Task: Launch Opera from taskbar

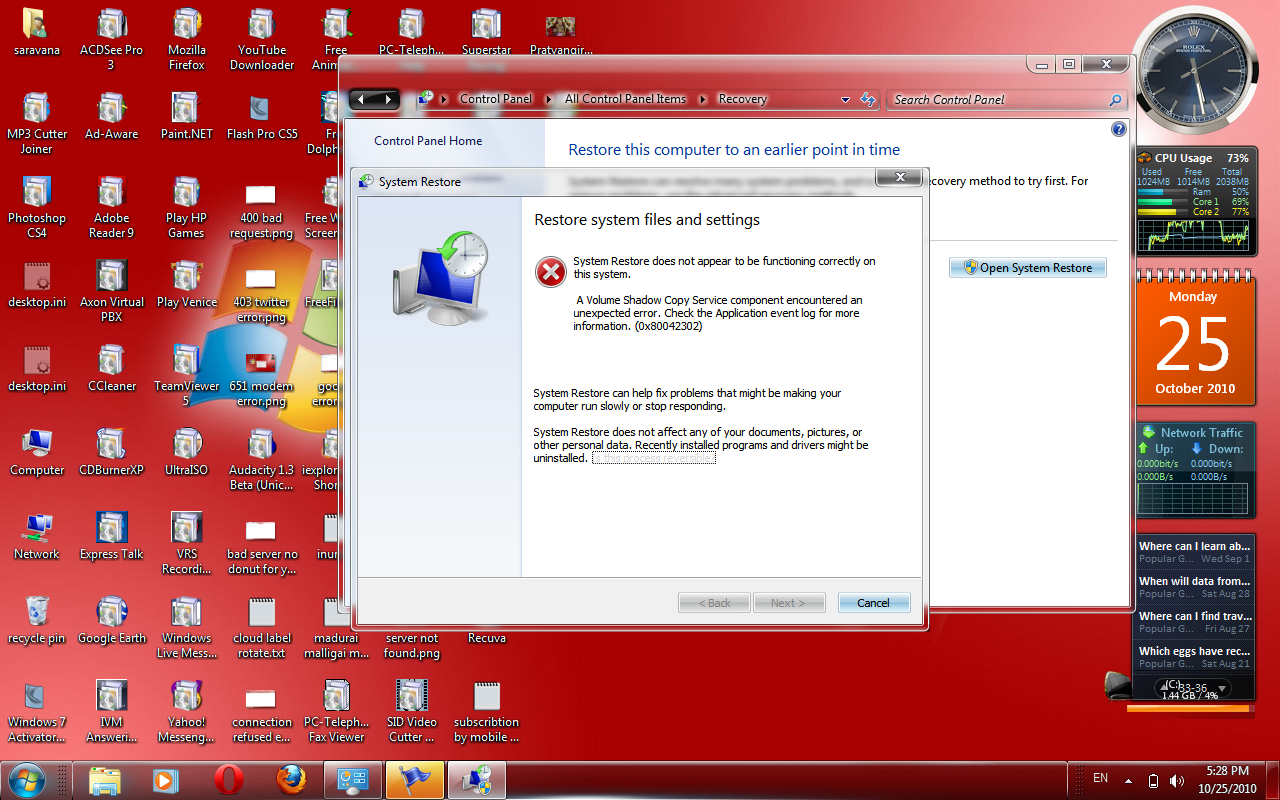Action: [x=229, y=780]
